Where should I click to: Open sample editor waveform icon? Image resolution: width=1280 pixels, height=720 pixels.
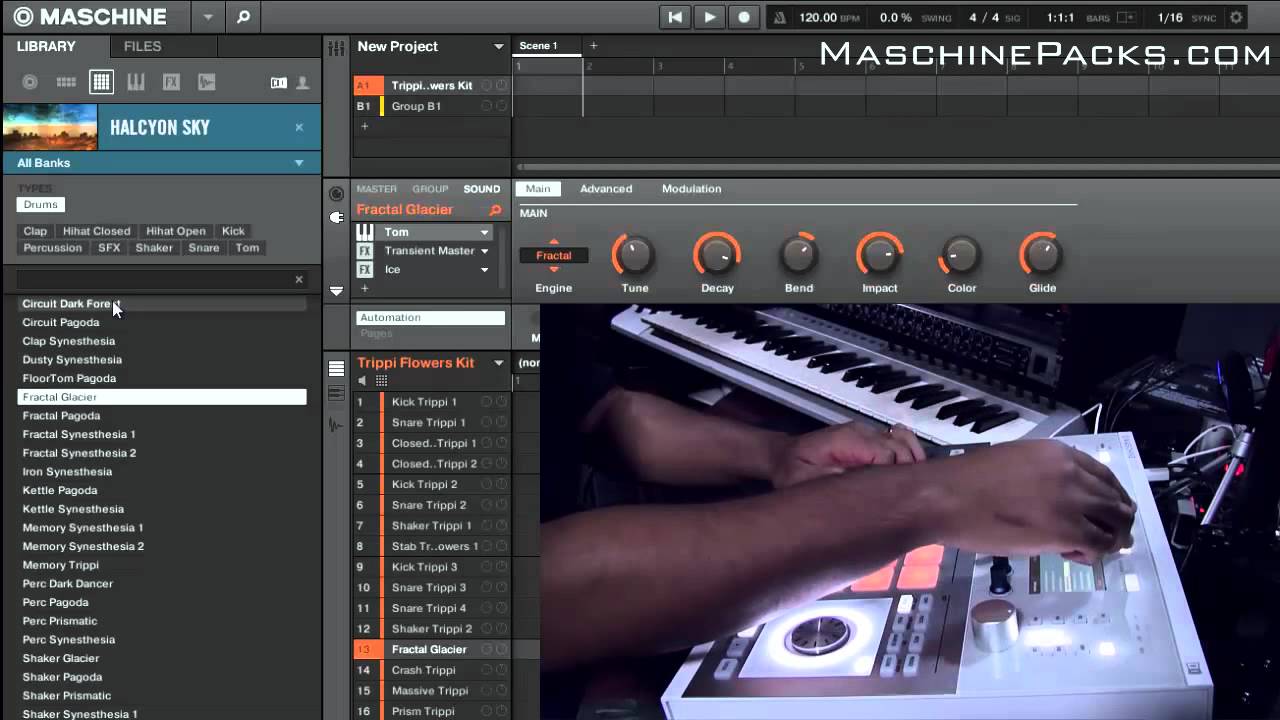pos(336,425)
